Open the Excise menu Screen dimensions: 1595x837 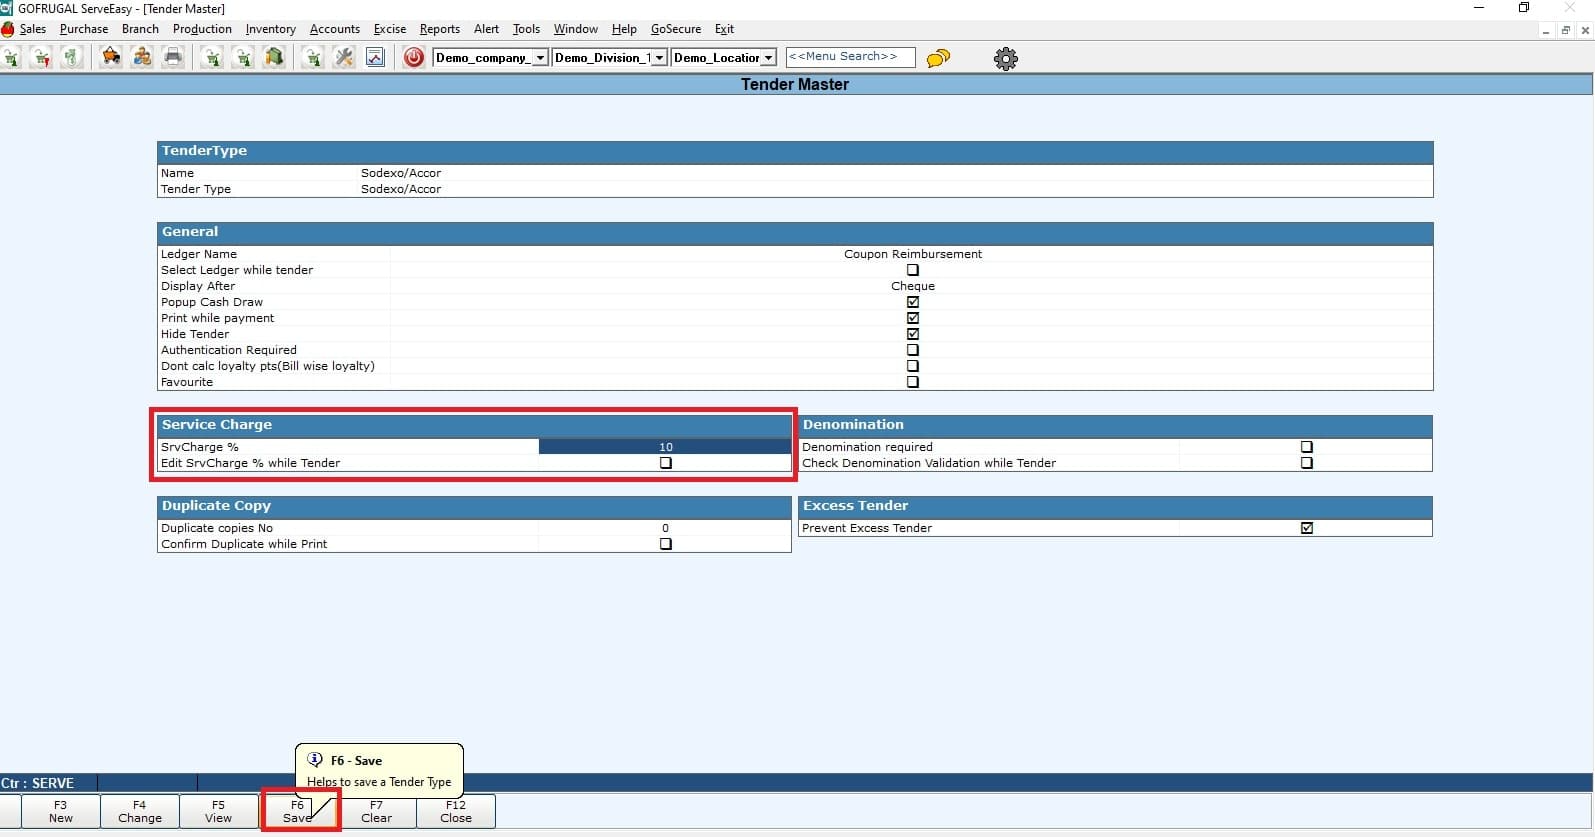coord(390,29)
